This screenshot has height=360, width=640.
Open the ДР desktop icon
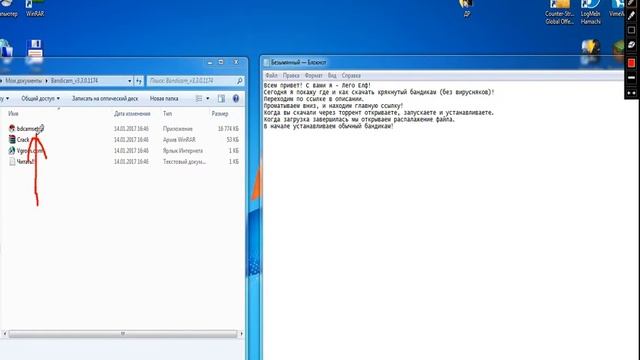click(x=467, y=8)
